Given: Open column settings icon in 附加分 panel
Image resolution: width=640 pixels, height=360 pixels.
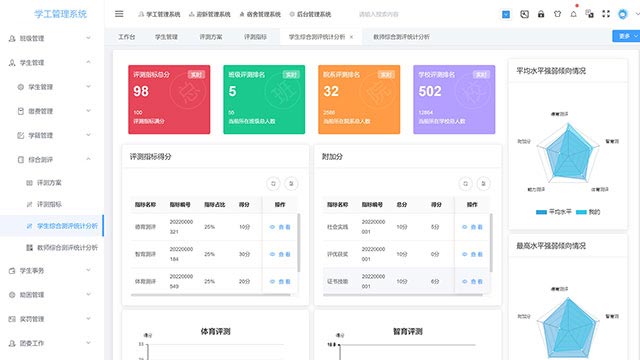Looking at the screenshot, I should point(483,184).
